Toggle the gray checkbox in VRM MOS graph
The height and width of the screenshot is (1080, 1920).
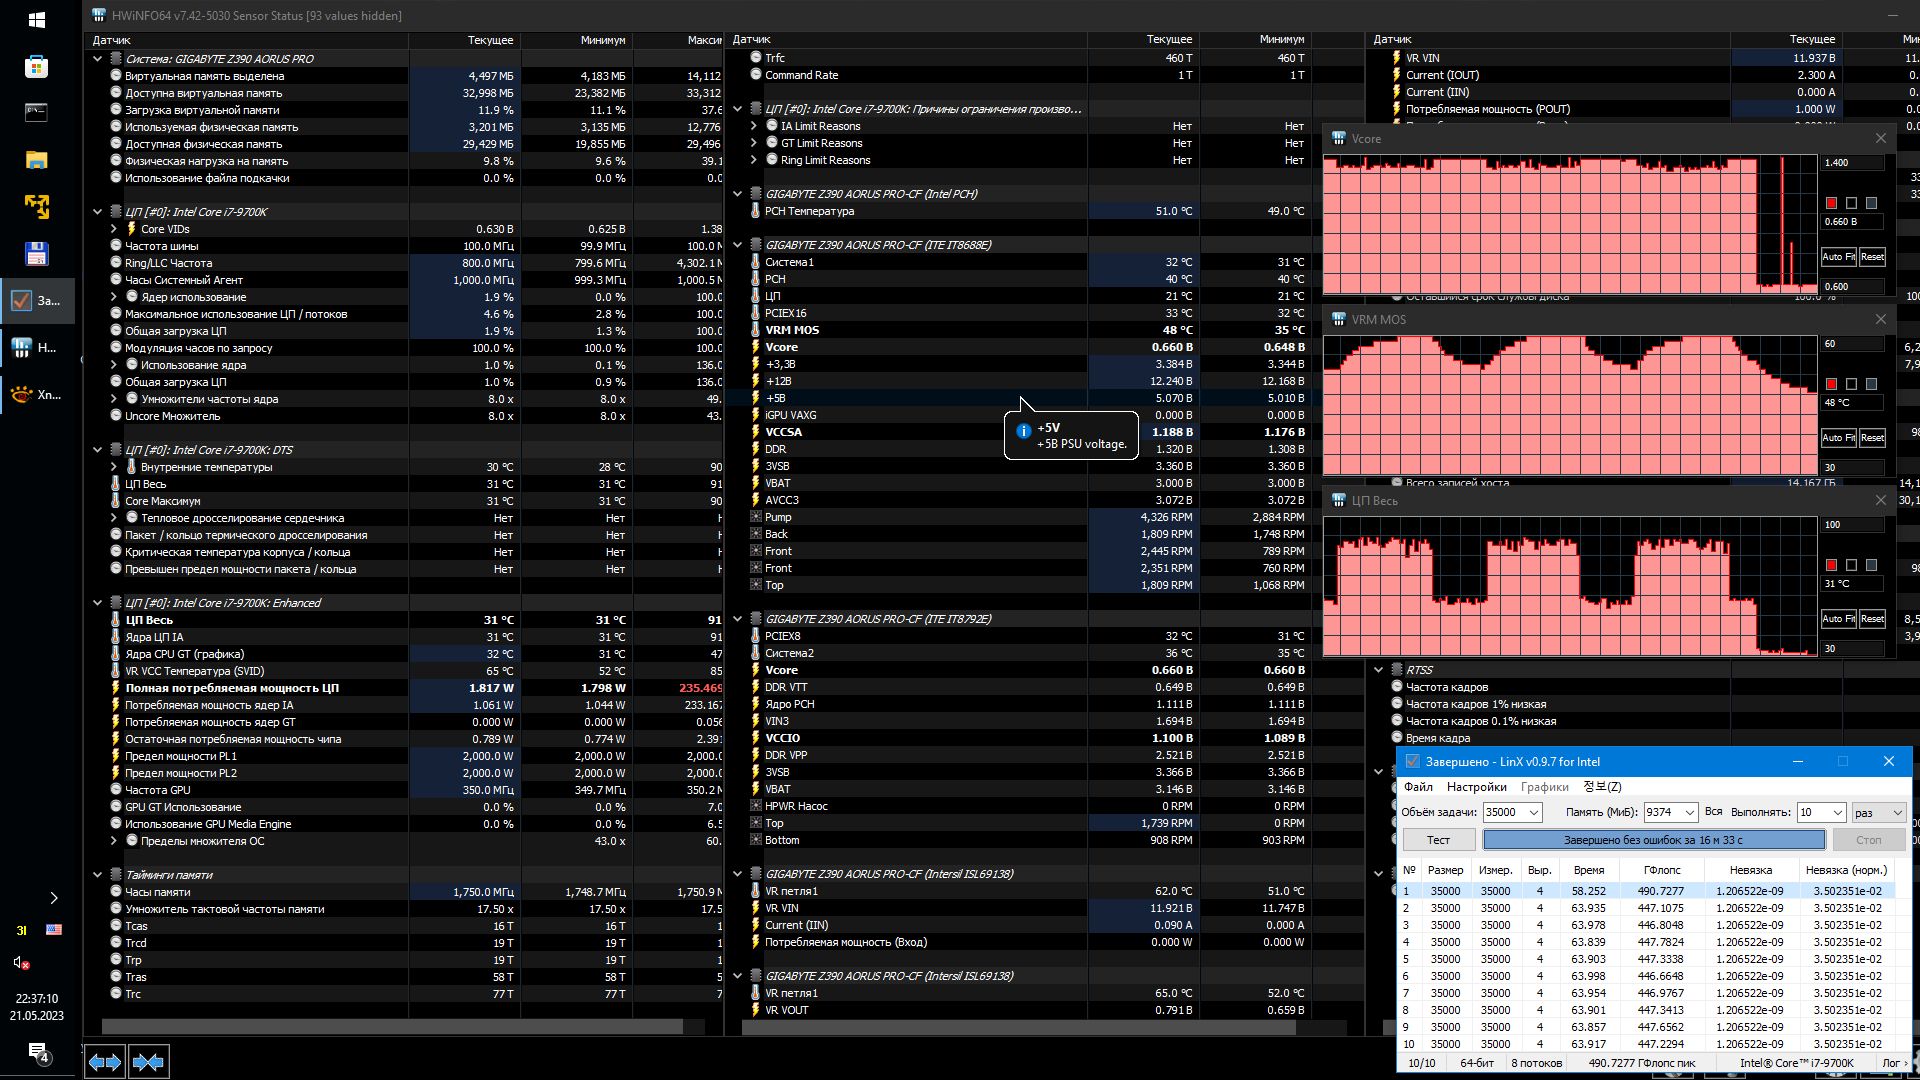pos(1871,384)
